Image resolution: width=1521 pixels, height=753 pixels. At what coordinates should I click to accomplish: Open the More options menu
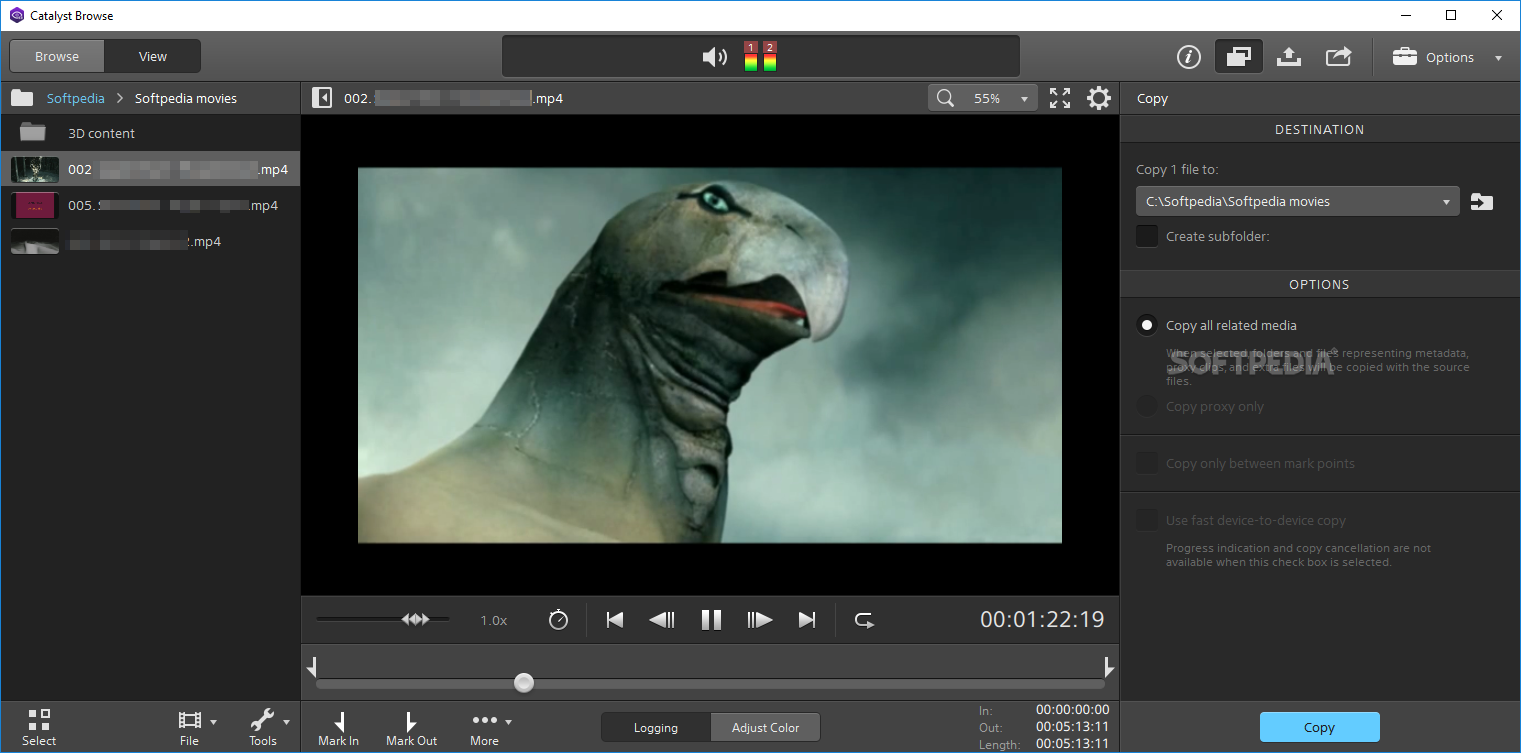point(490,727)
